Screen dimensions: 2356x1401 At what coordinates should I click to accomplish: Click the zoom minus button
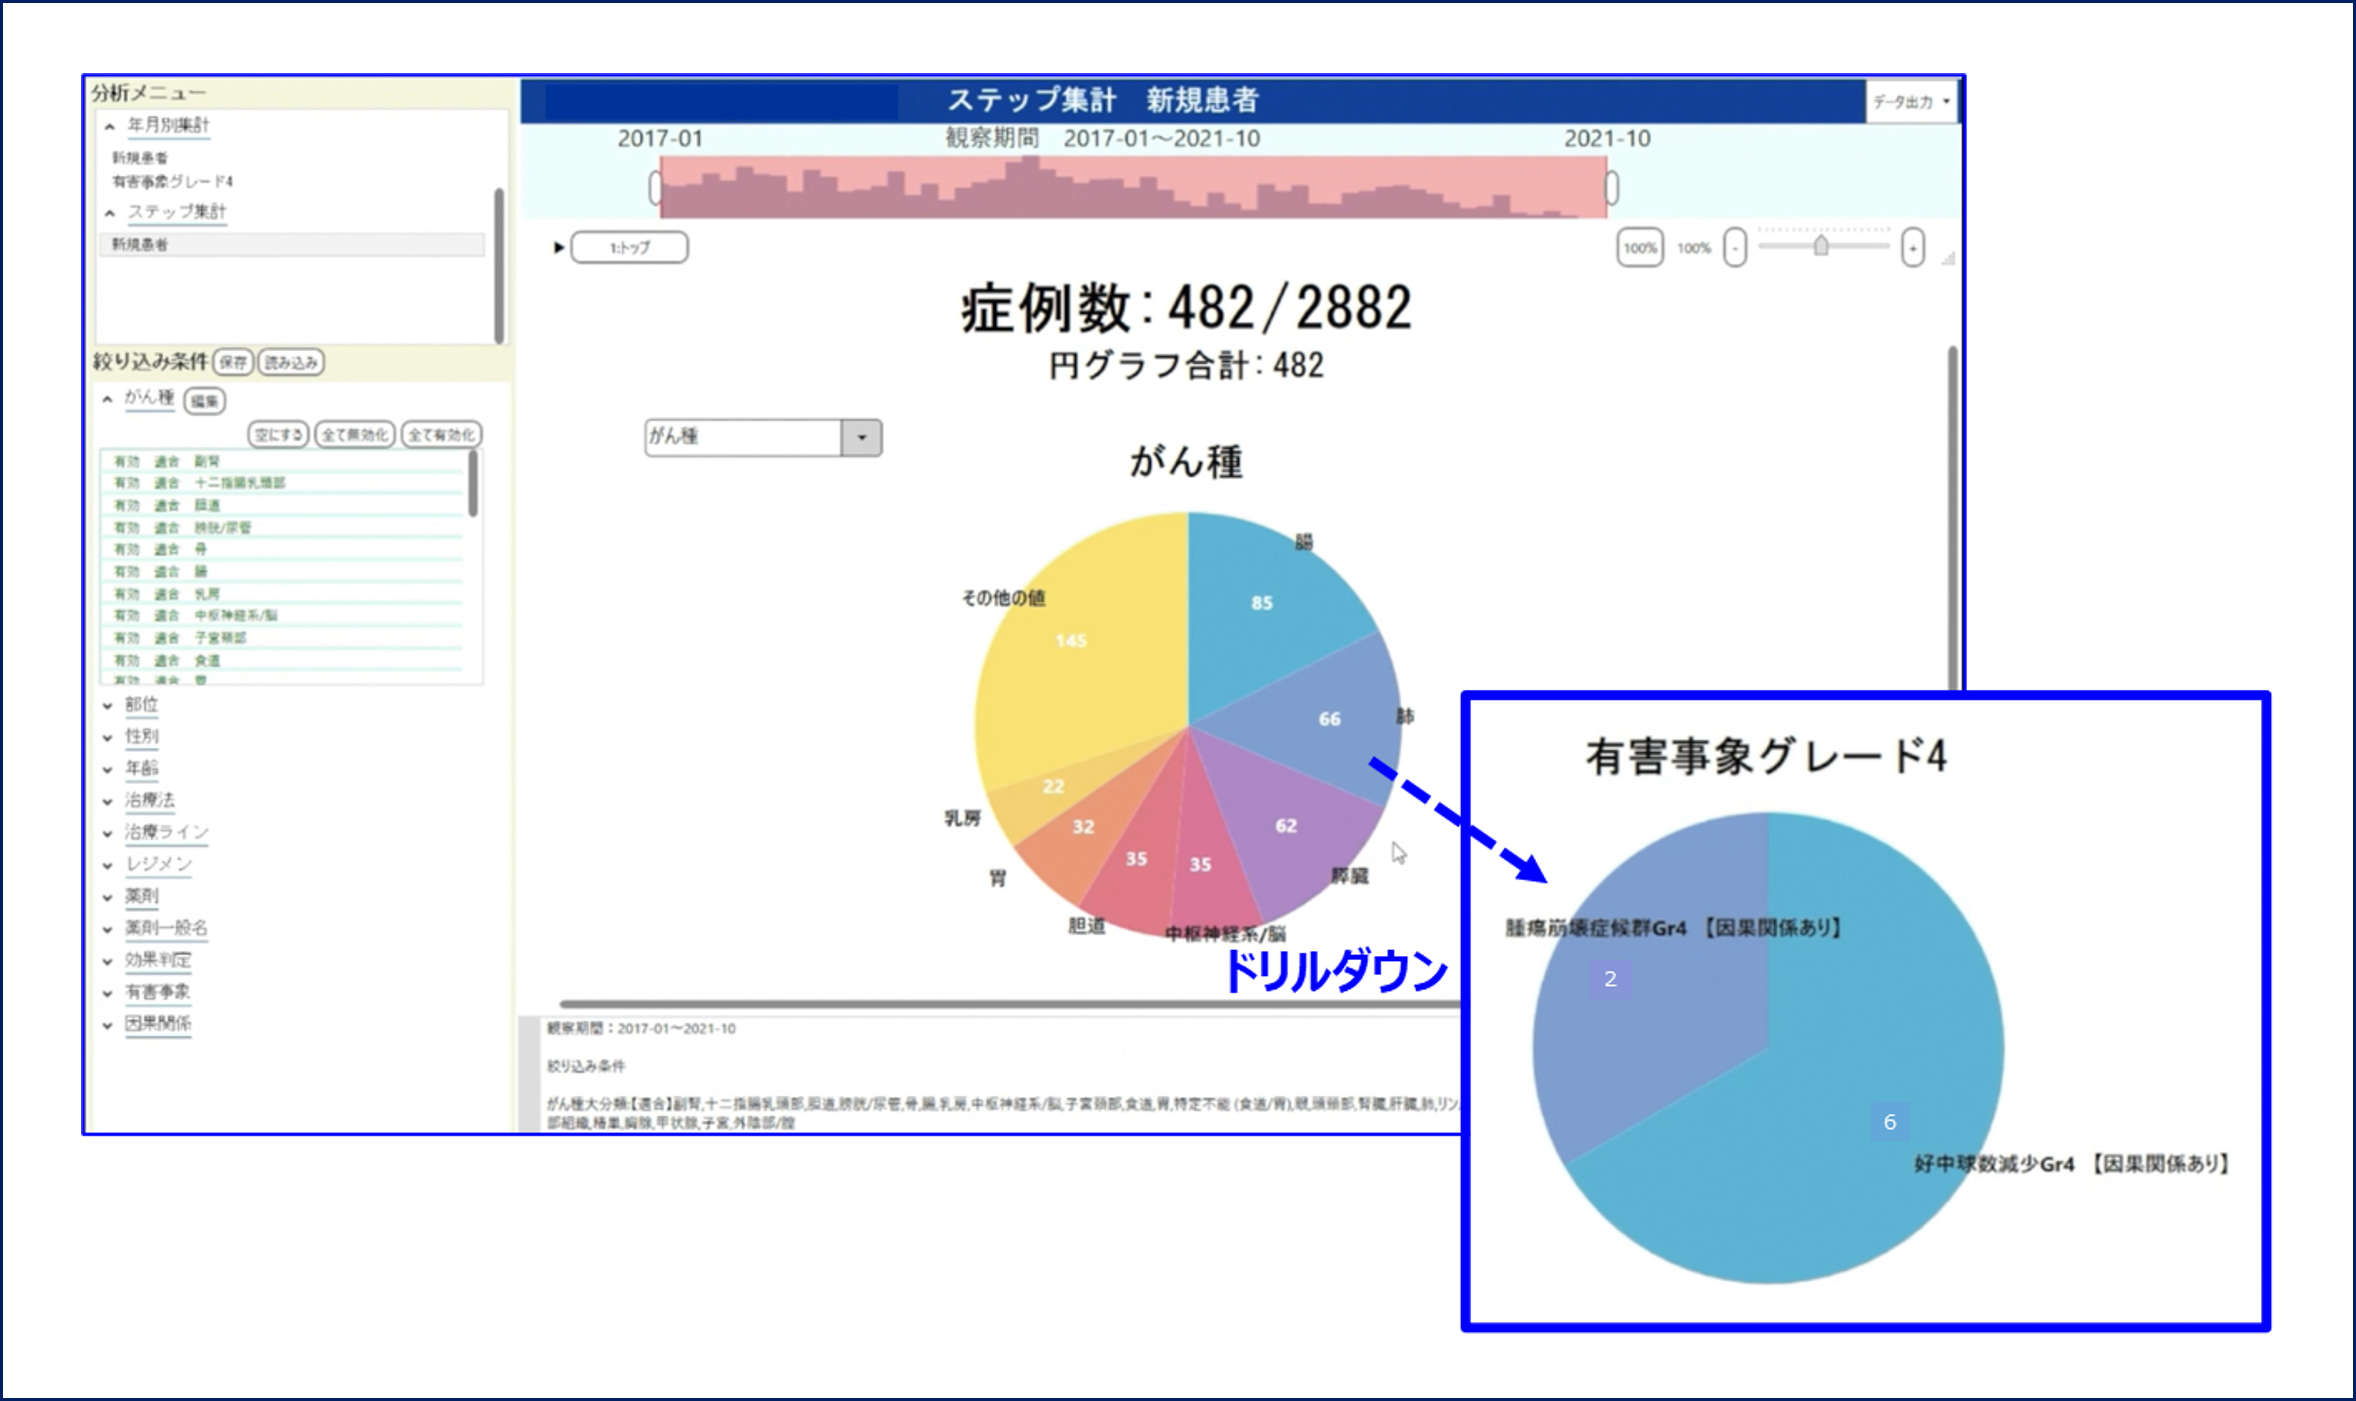pyautogui.click(x=1735, y=248)
